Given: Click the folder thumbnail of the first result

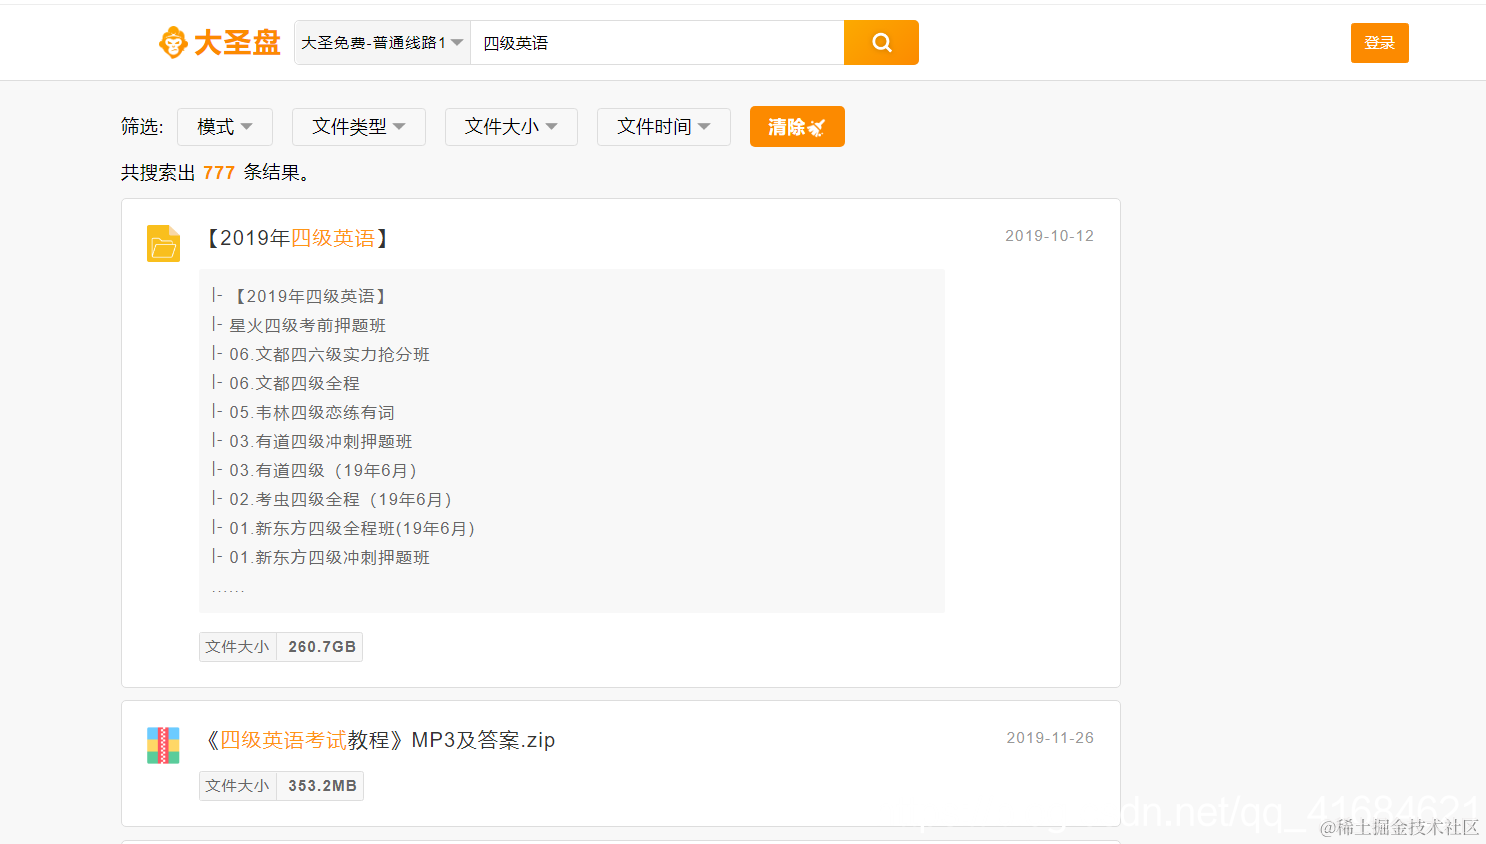Looking at the screenshot, I should [163, 243].
